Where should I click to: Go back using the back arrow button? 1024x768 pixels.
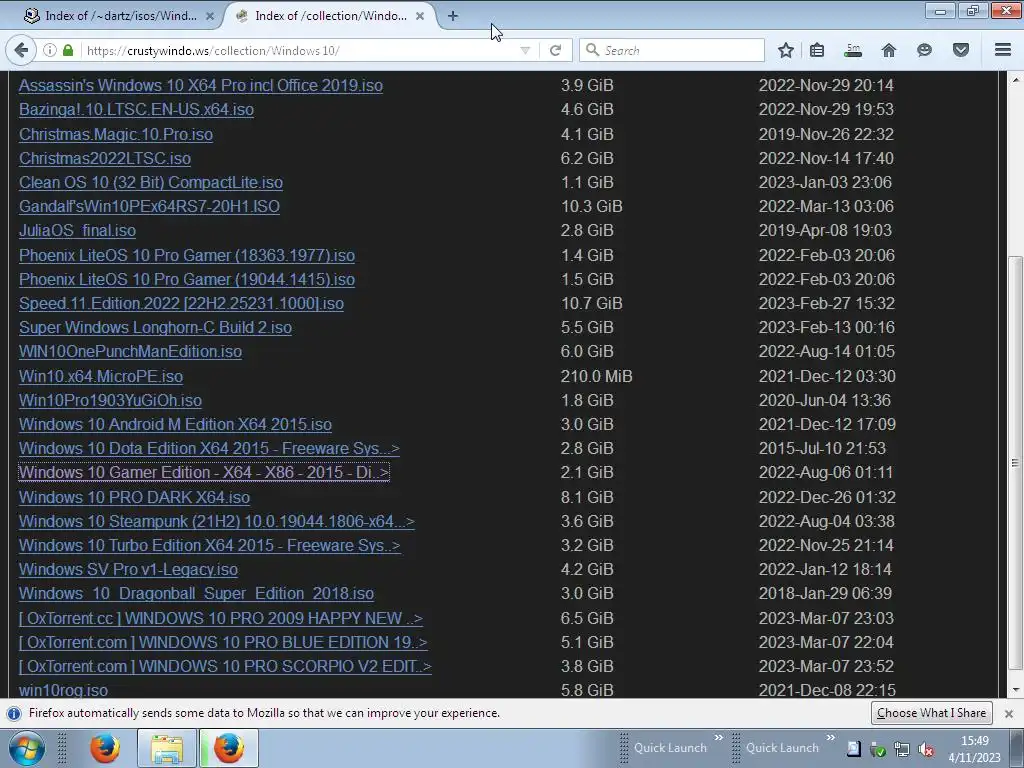pos(21,50)
